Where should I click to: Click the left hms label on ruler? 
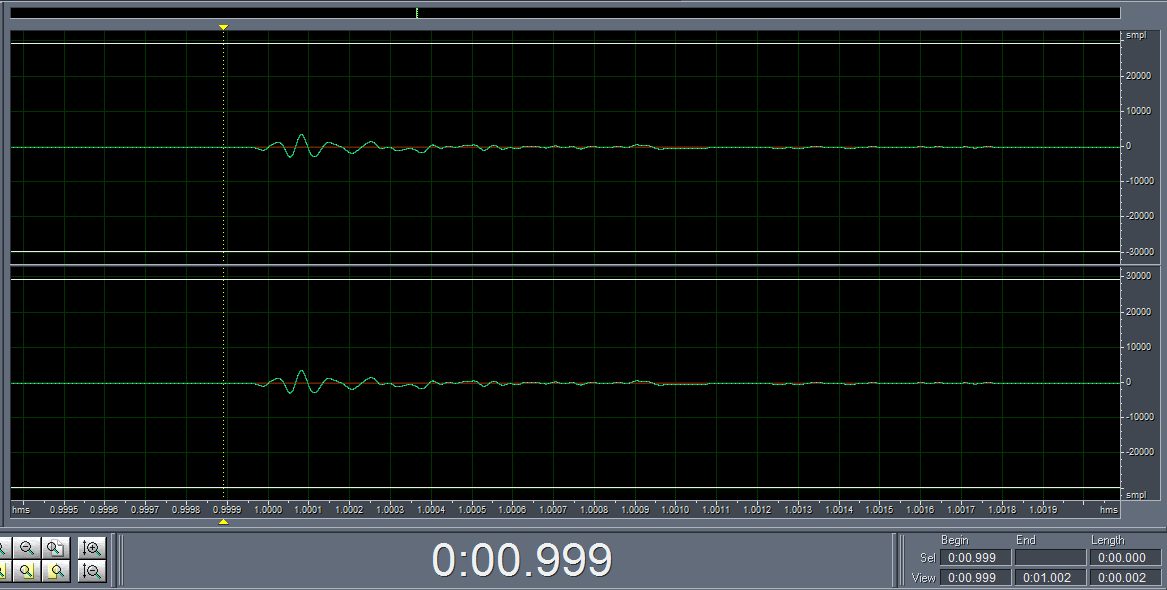coord(21,510)
